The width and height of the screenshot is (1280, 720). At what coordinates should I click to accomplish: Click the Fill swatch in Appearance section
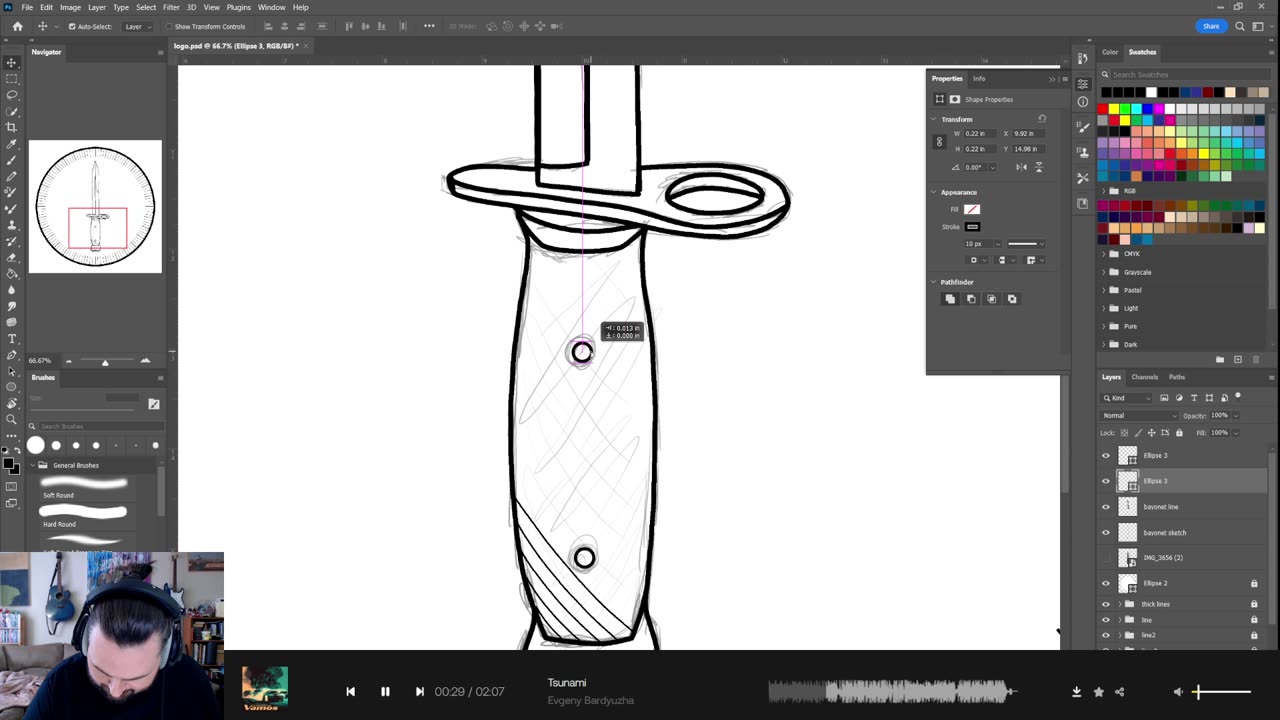(972, 209)
